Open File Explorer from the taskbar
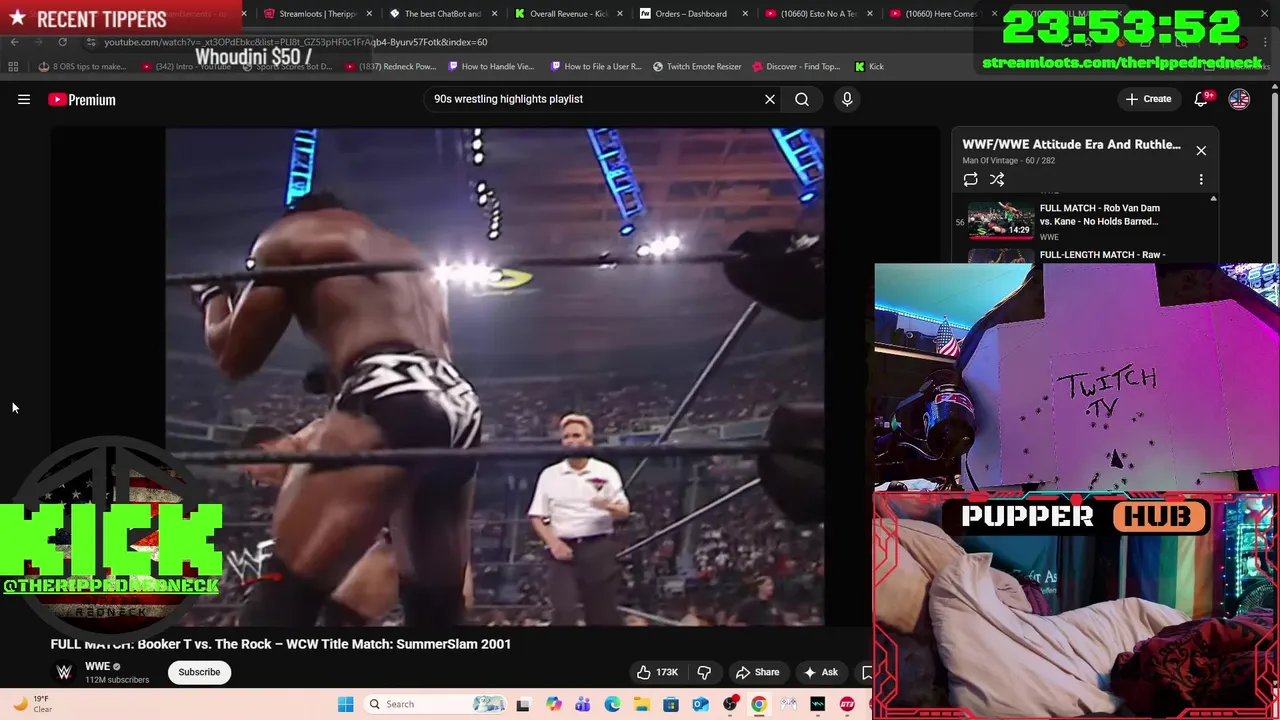This screenshot has width=1280, height=720. point(641,704)
